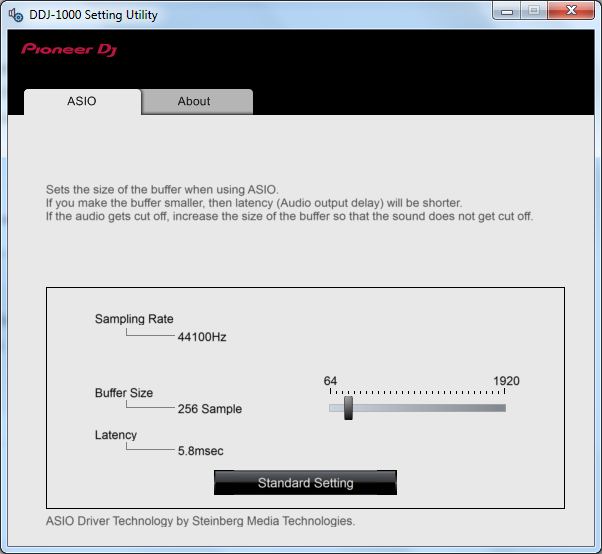Click the DDJ-1000 speaker icon in title bar
Viewport: 602px width, 554px height.
[x=16, y=15]
